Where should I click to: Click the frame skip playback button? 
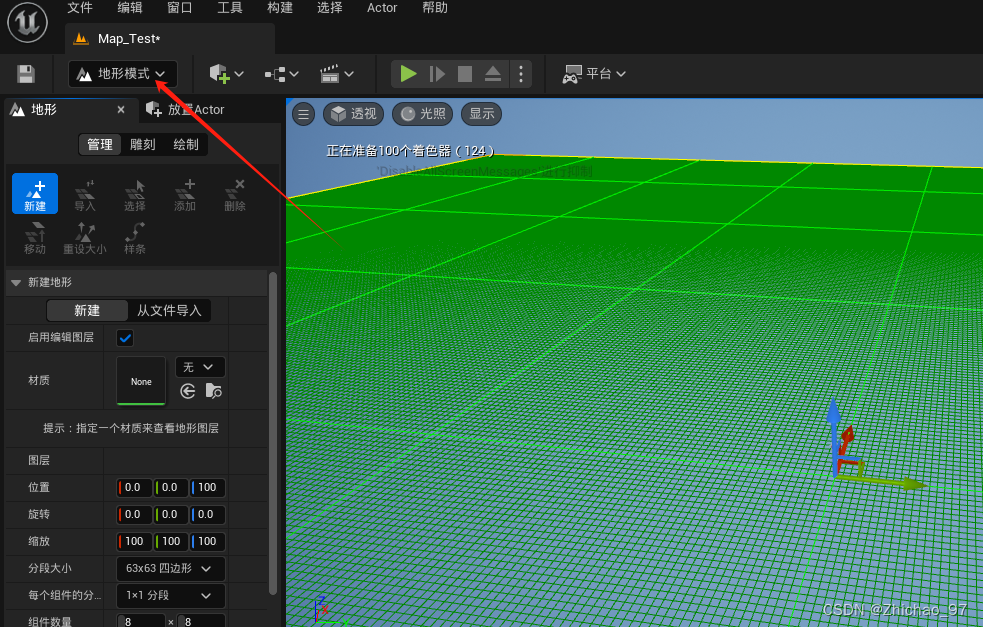(x=437, y=74)
